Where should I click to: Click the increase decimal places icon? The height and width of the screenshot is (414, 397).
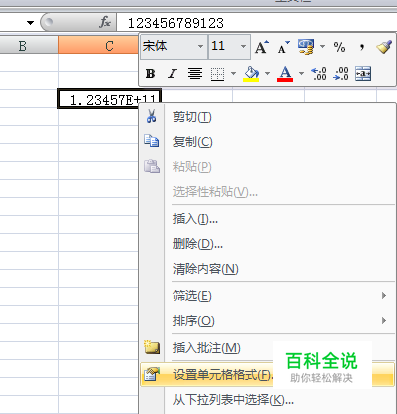(319, 74)
